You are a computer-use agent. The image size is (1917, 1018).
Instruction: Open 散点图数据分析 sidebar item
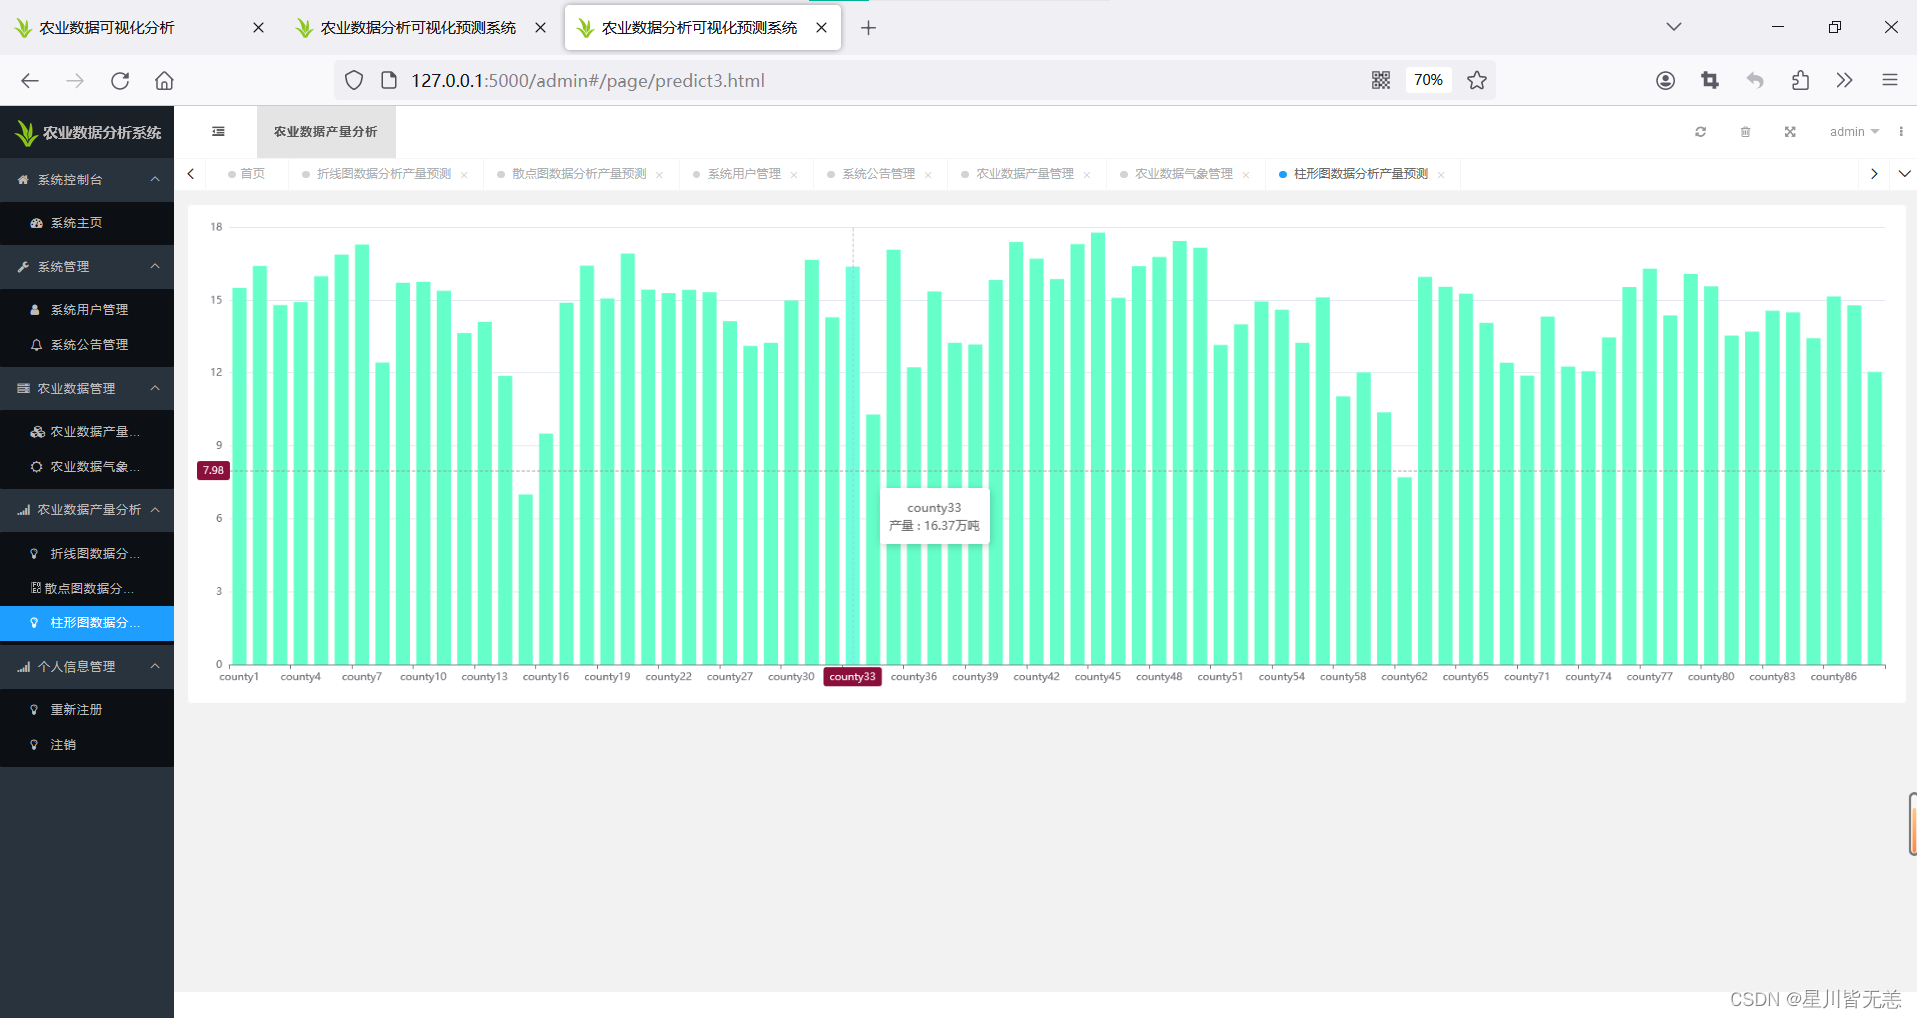(x=87, y=588)
